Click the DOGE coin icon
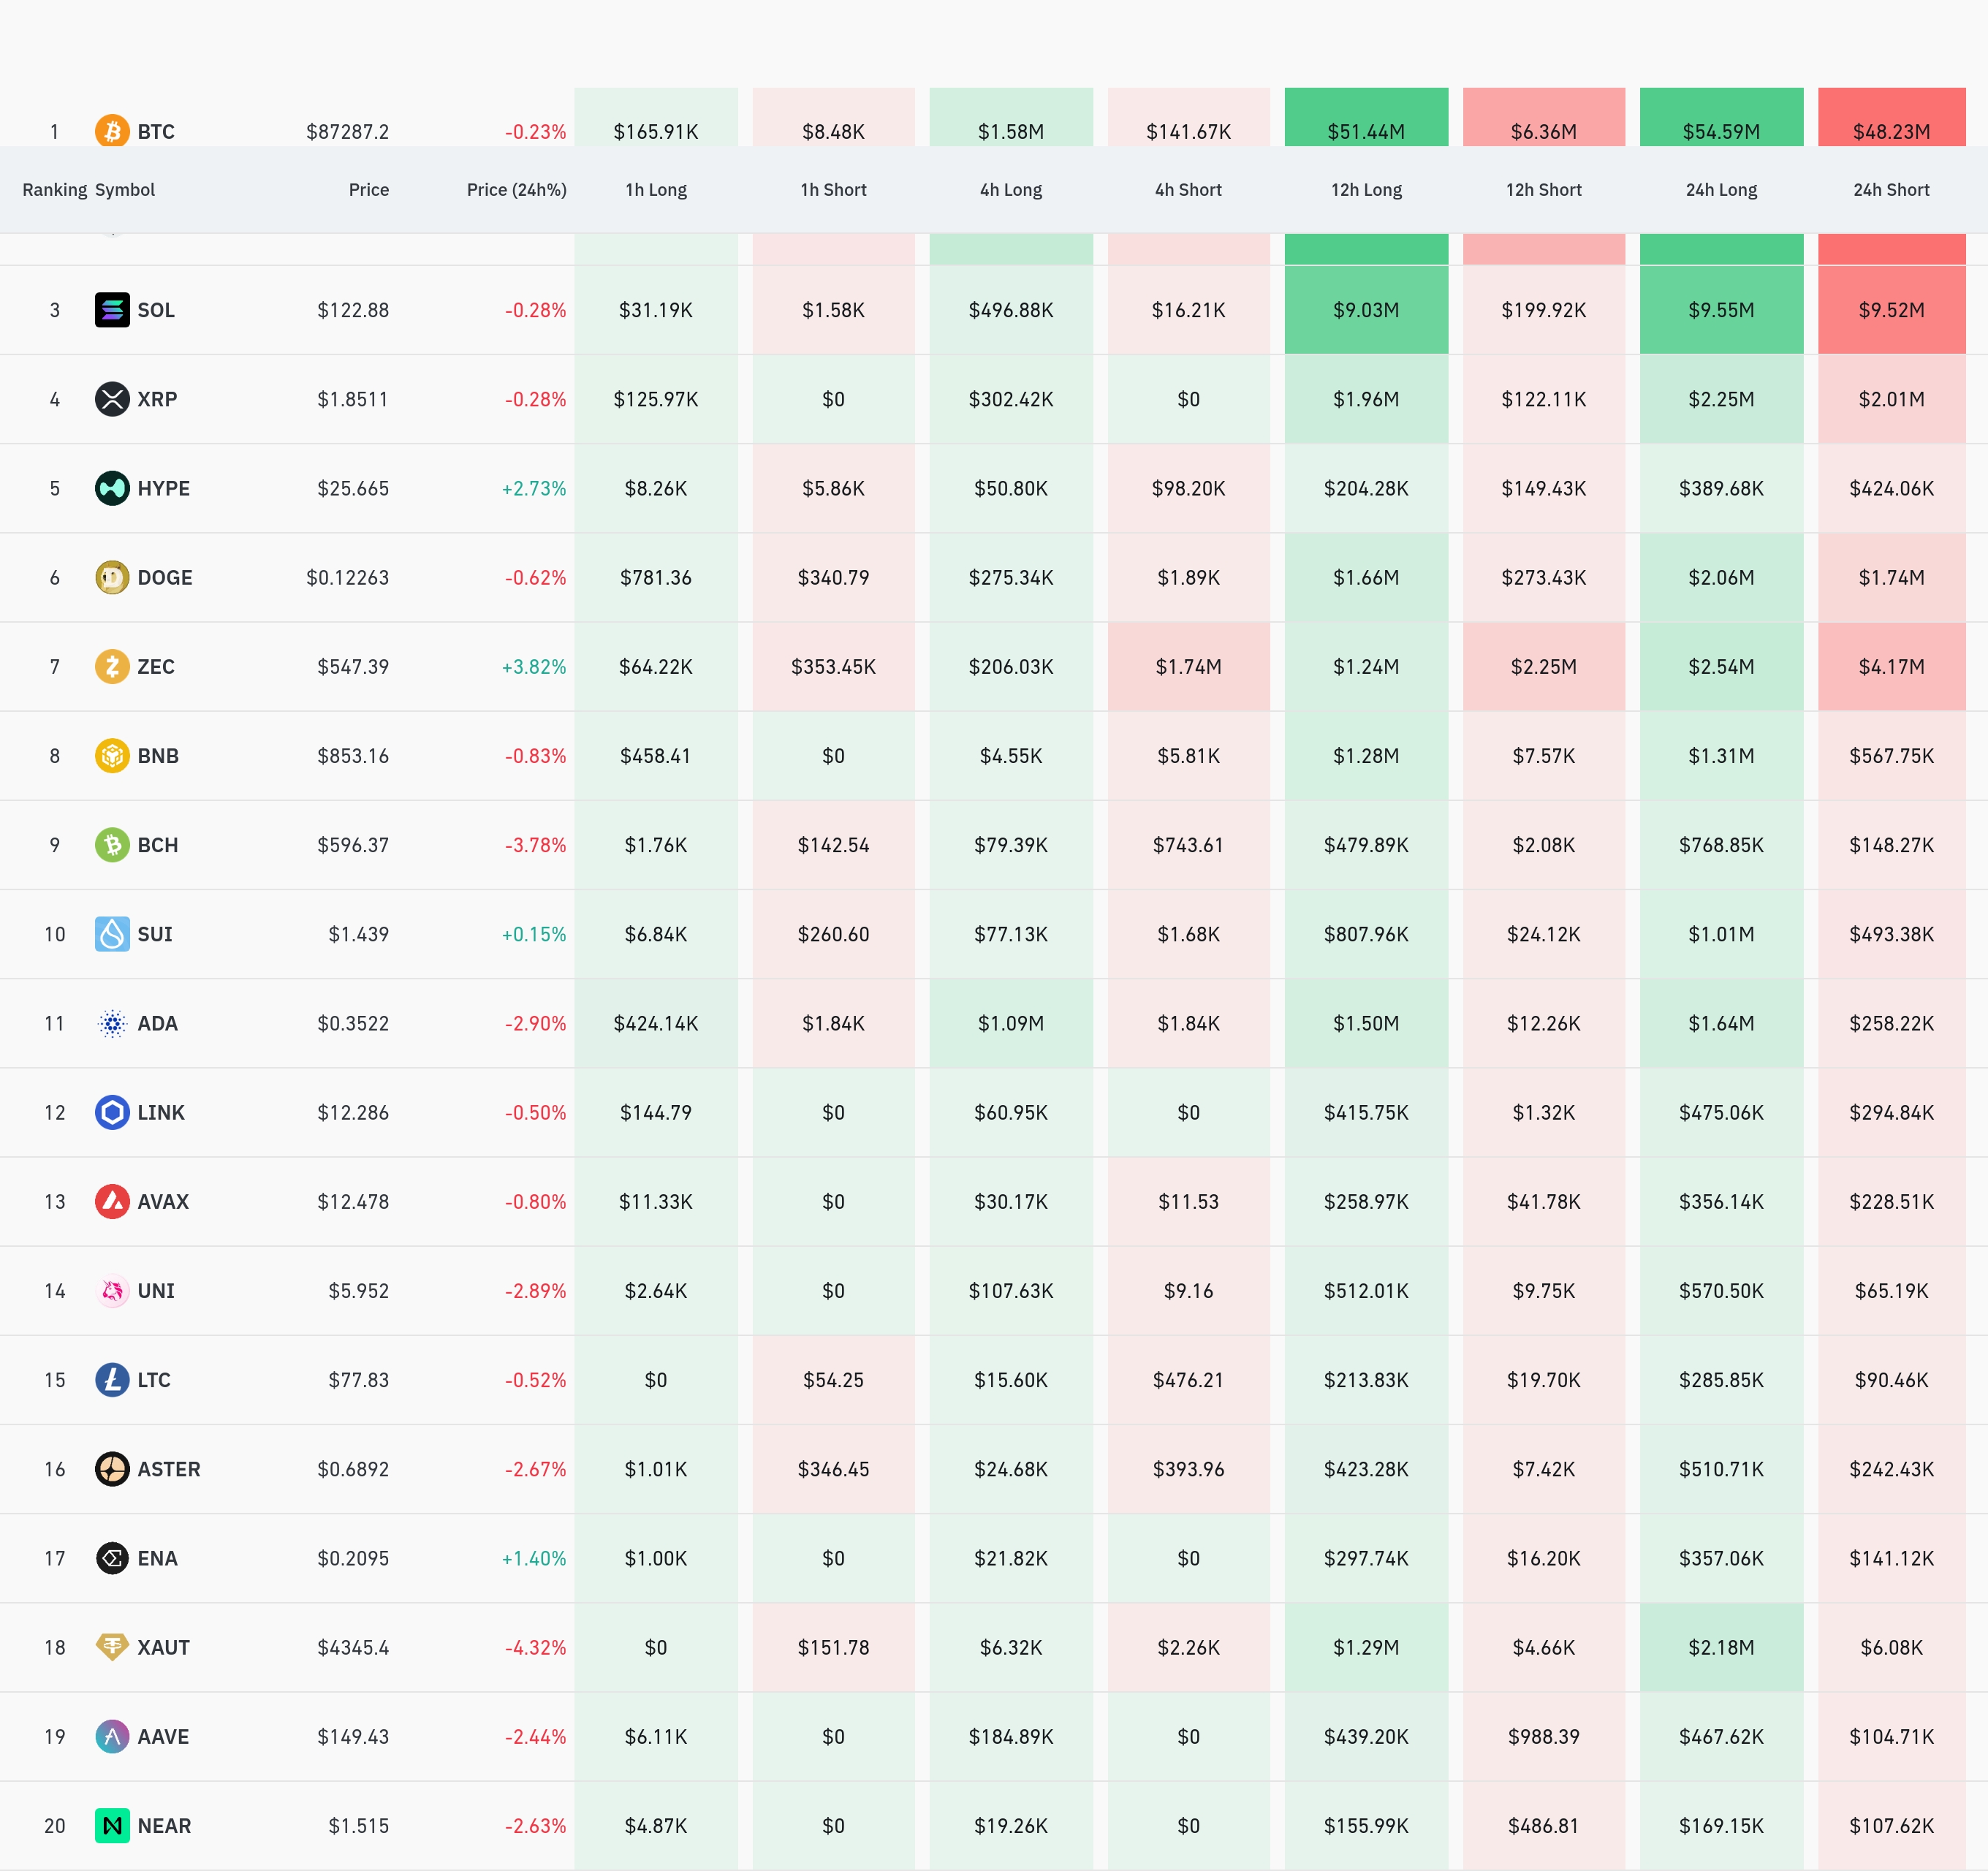 tap(112, 577)
